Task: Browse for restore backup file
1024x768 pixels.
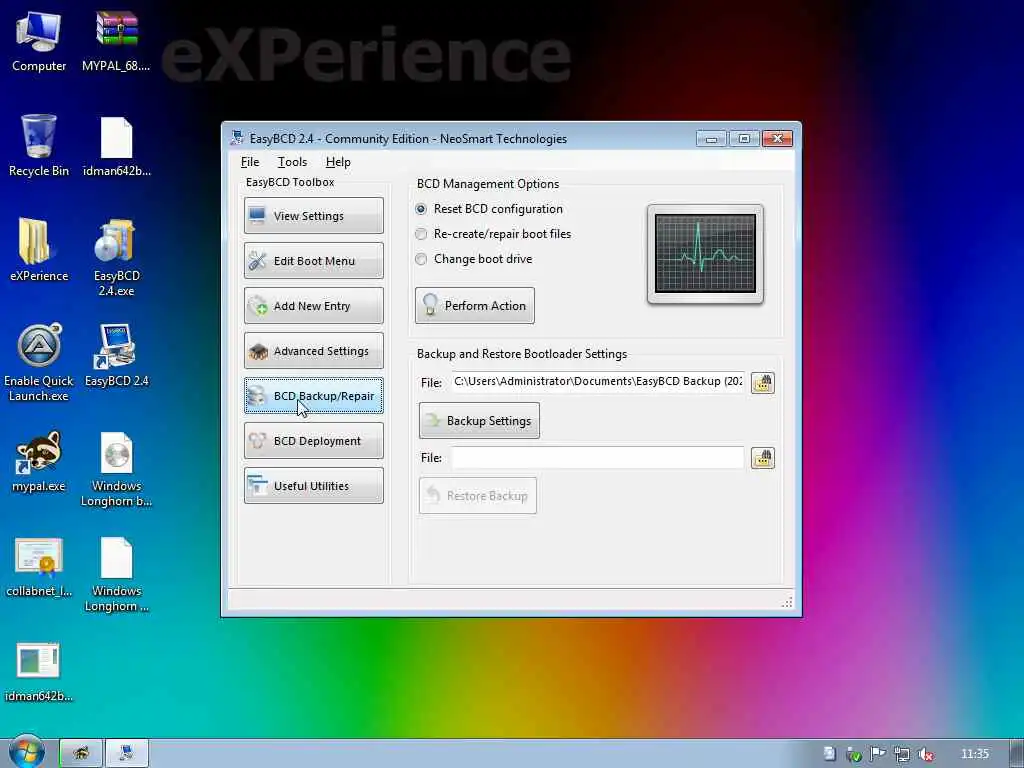Action: tap(762, 458)
